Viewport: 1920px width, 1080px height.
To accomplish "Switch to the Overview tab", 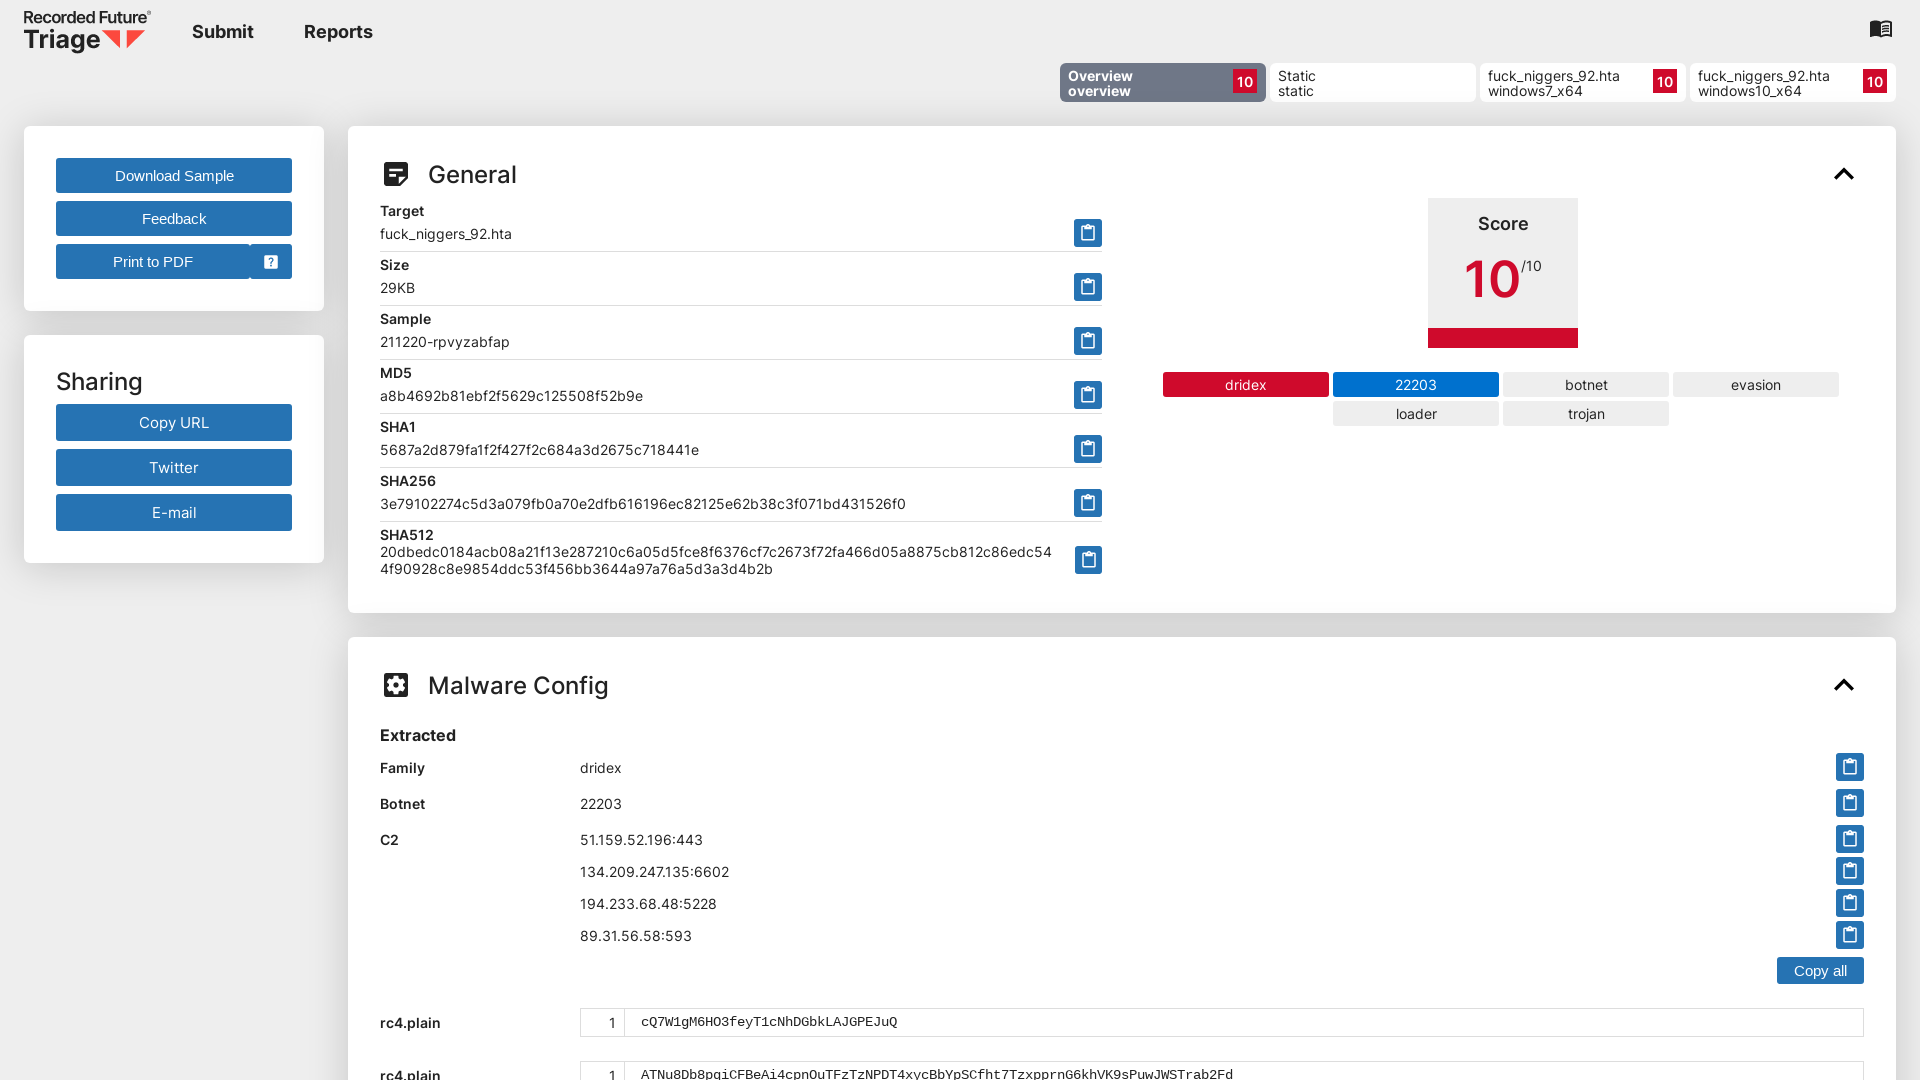I will coord(1163,83).
